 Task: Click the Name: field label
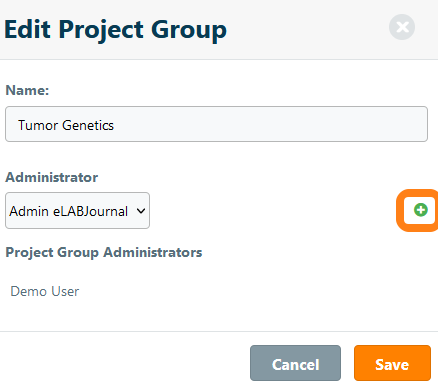[x=27, y=90]
